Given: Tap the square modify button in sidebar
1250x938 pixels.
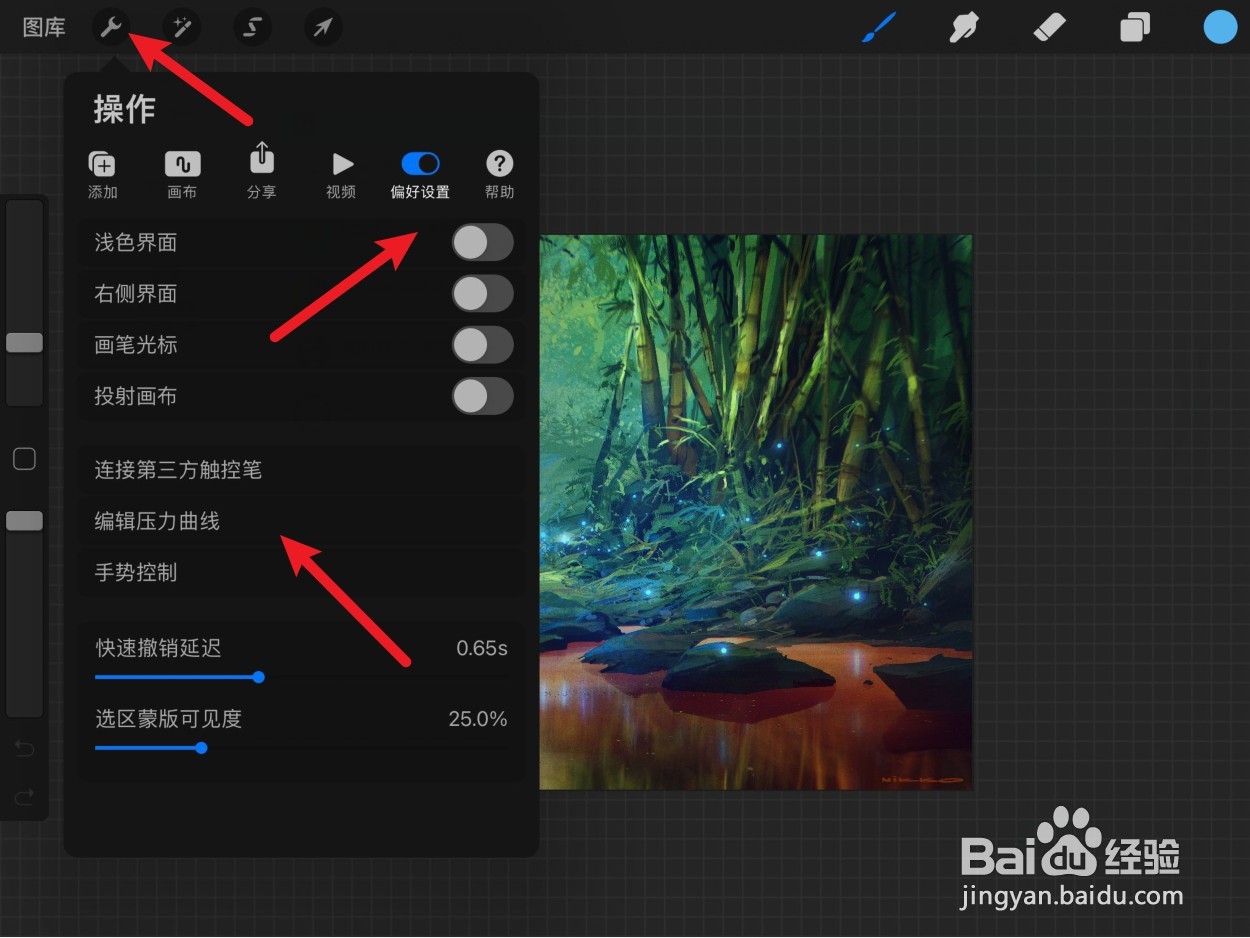Looking at the screenshot, I should click(x=24, y=459).
